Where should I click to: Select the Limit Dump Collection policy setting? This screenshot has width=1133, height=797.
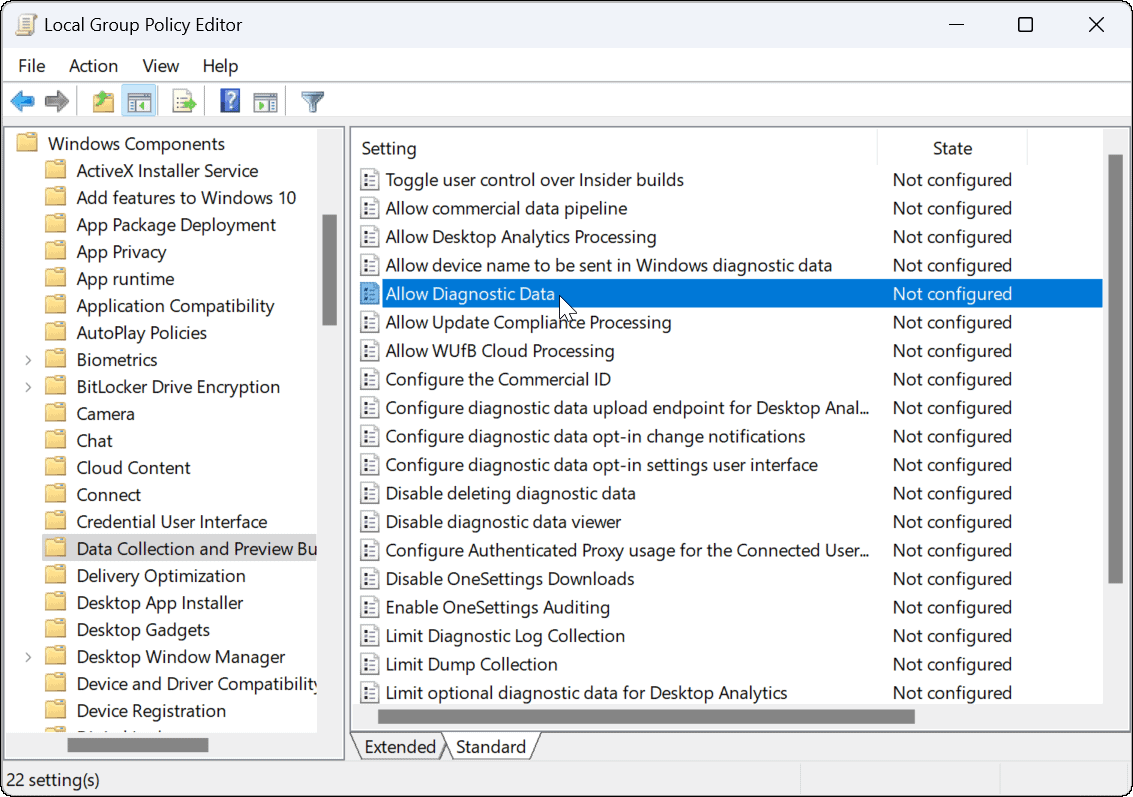(471, 664)
